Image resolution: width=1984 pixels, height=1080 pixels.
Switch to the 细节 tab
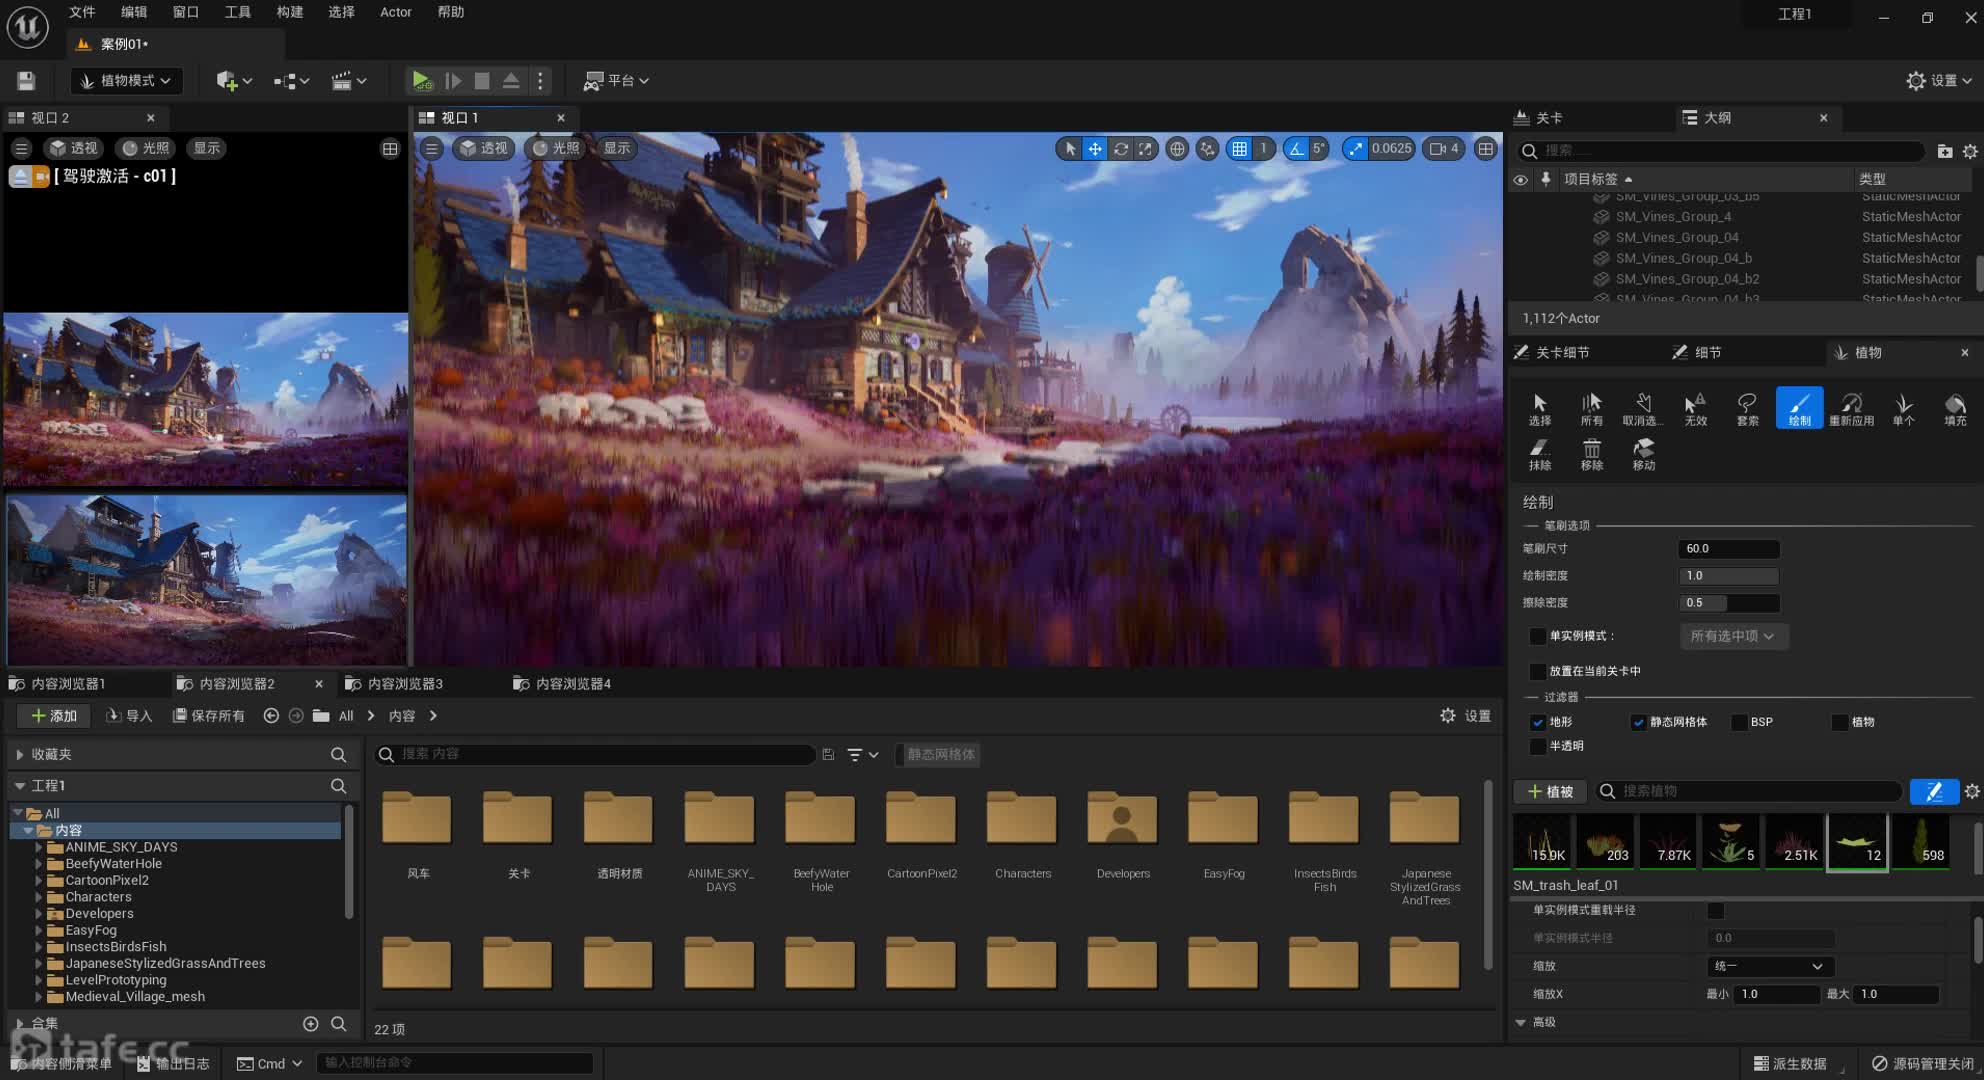(1707, 353)
